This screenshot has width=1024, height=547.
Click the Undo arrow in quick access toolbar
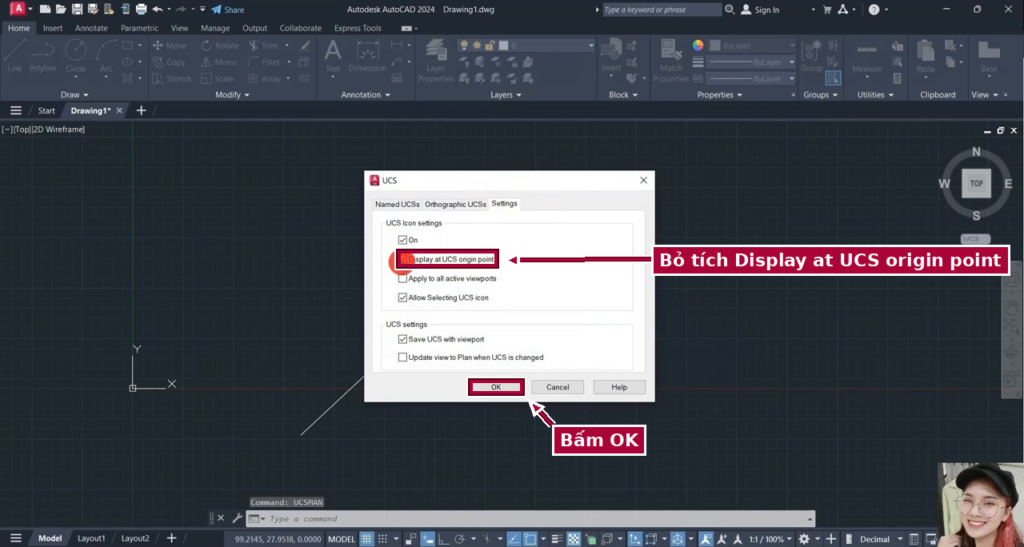[157, 10]
